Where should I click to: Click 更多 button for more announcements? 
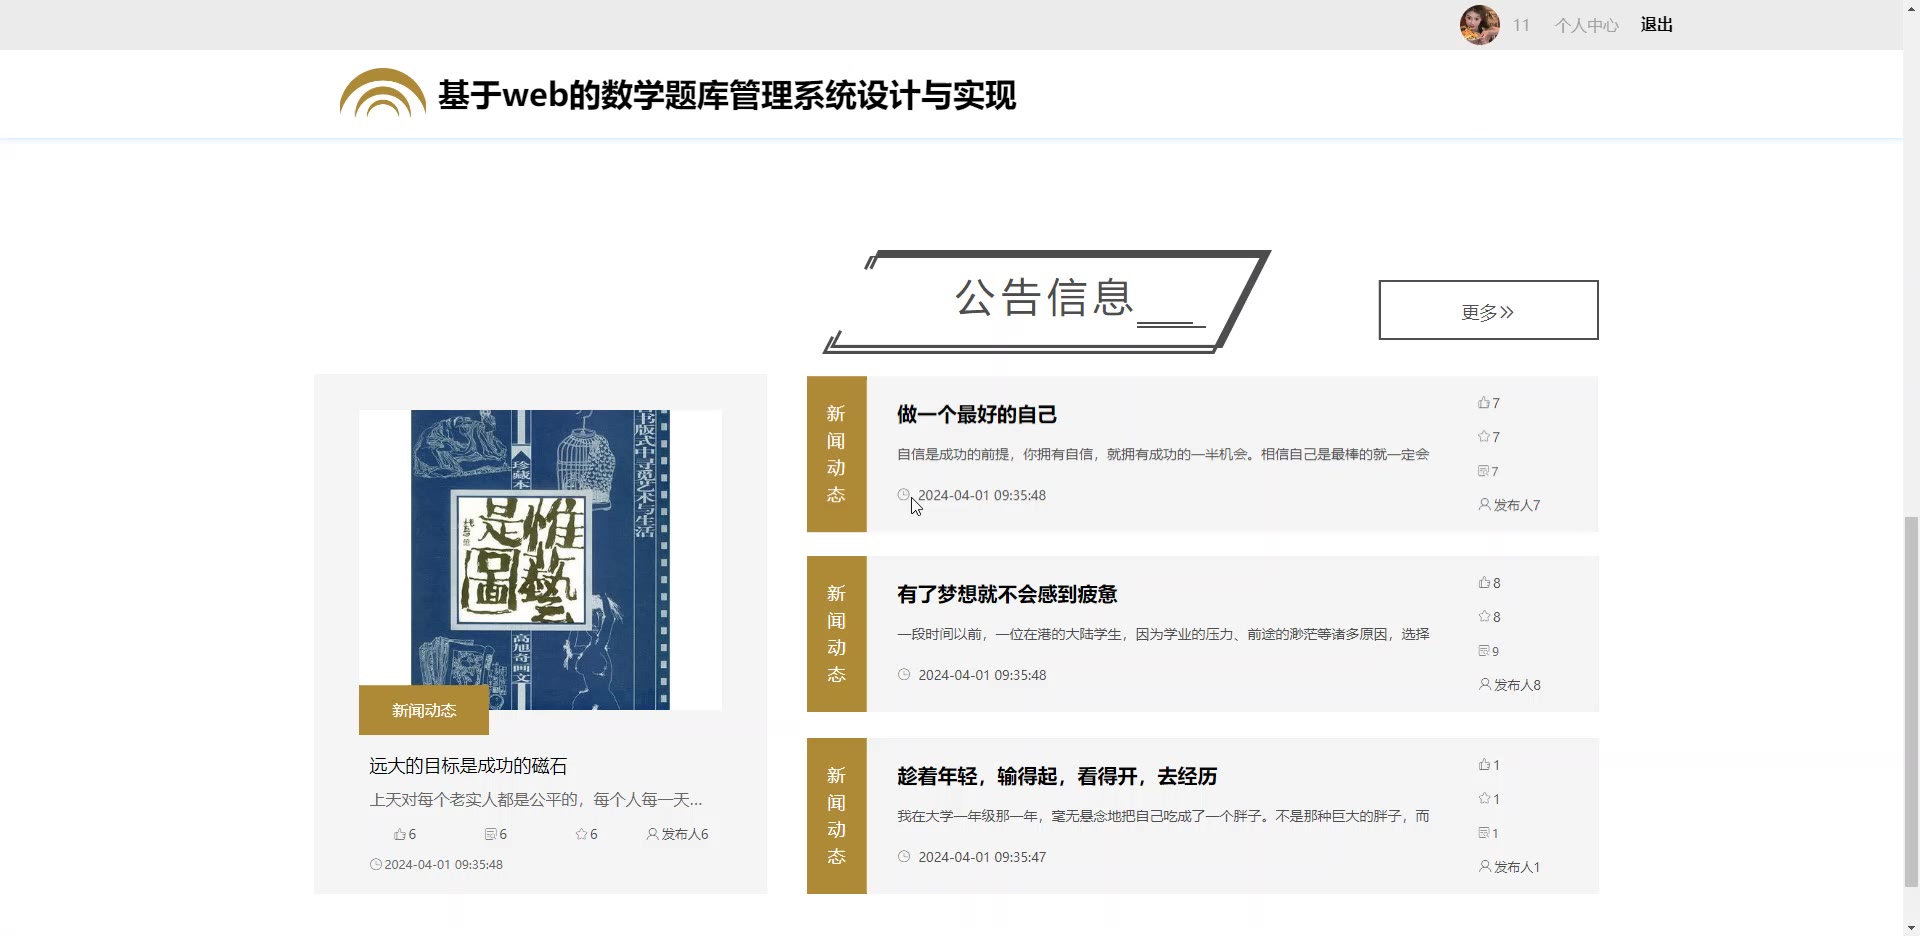point(1488,310)
